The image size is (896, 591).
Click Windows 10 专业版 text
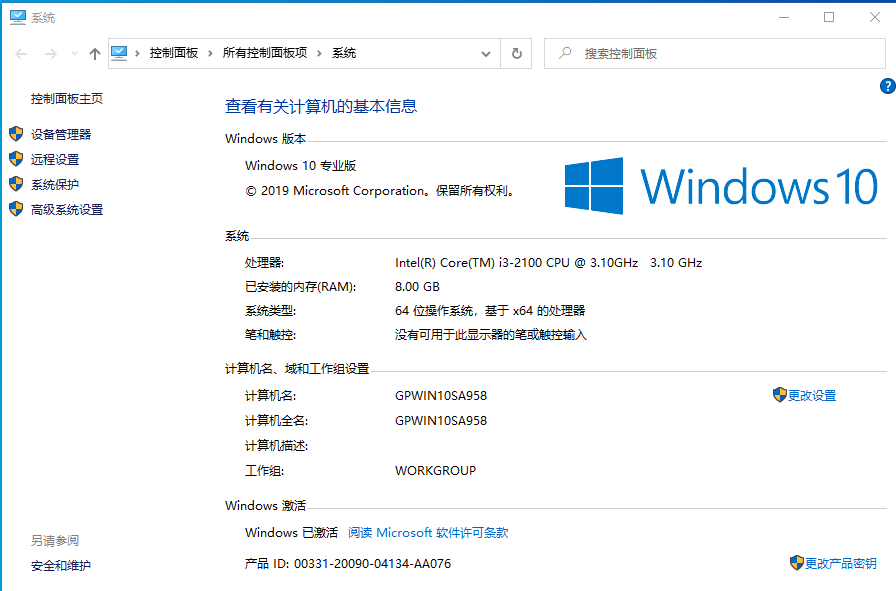click(301, 166)
